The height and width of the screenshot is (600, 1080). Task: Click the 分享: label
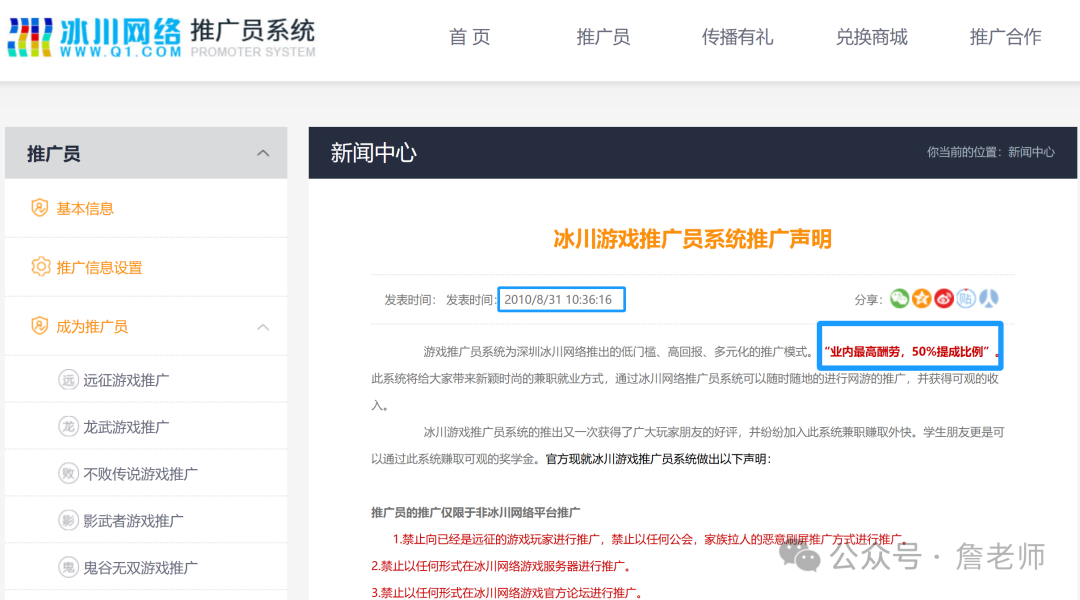(868, 300)
